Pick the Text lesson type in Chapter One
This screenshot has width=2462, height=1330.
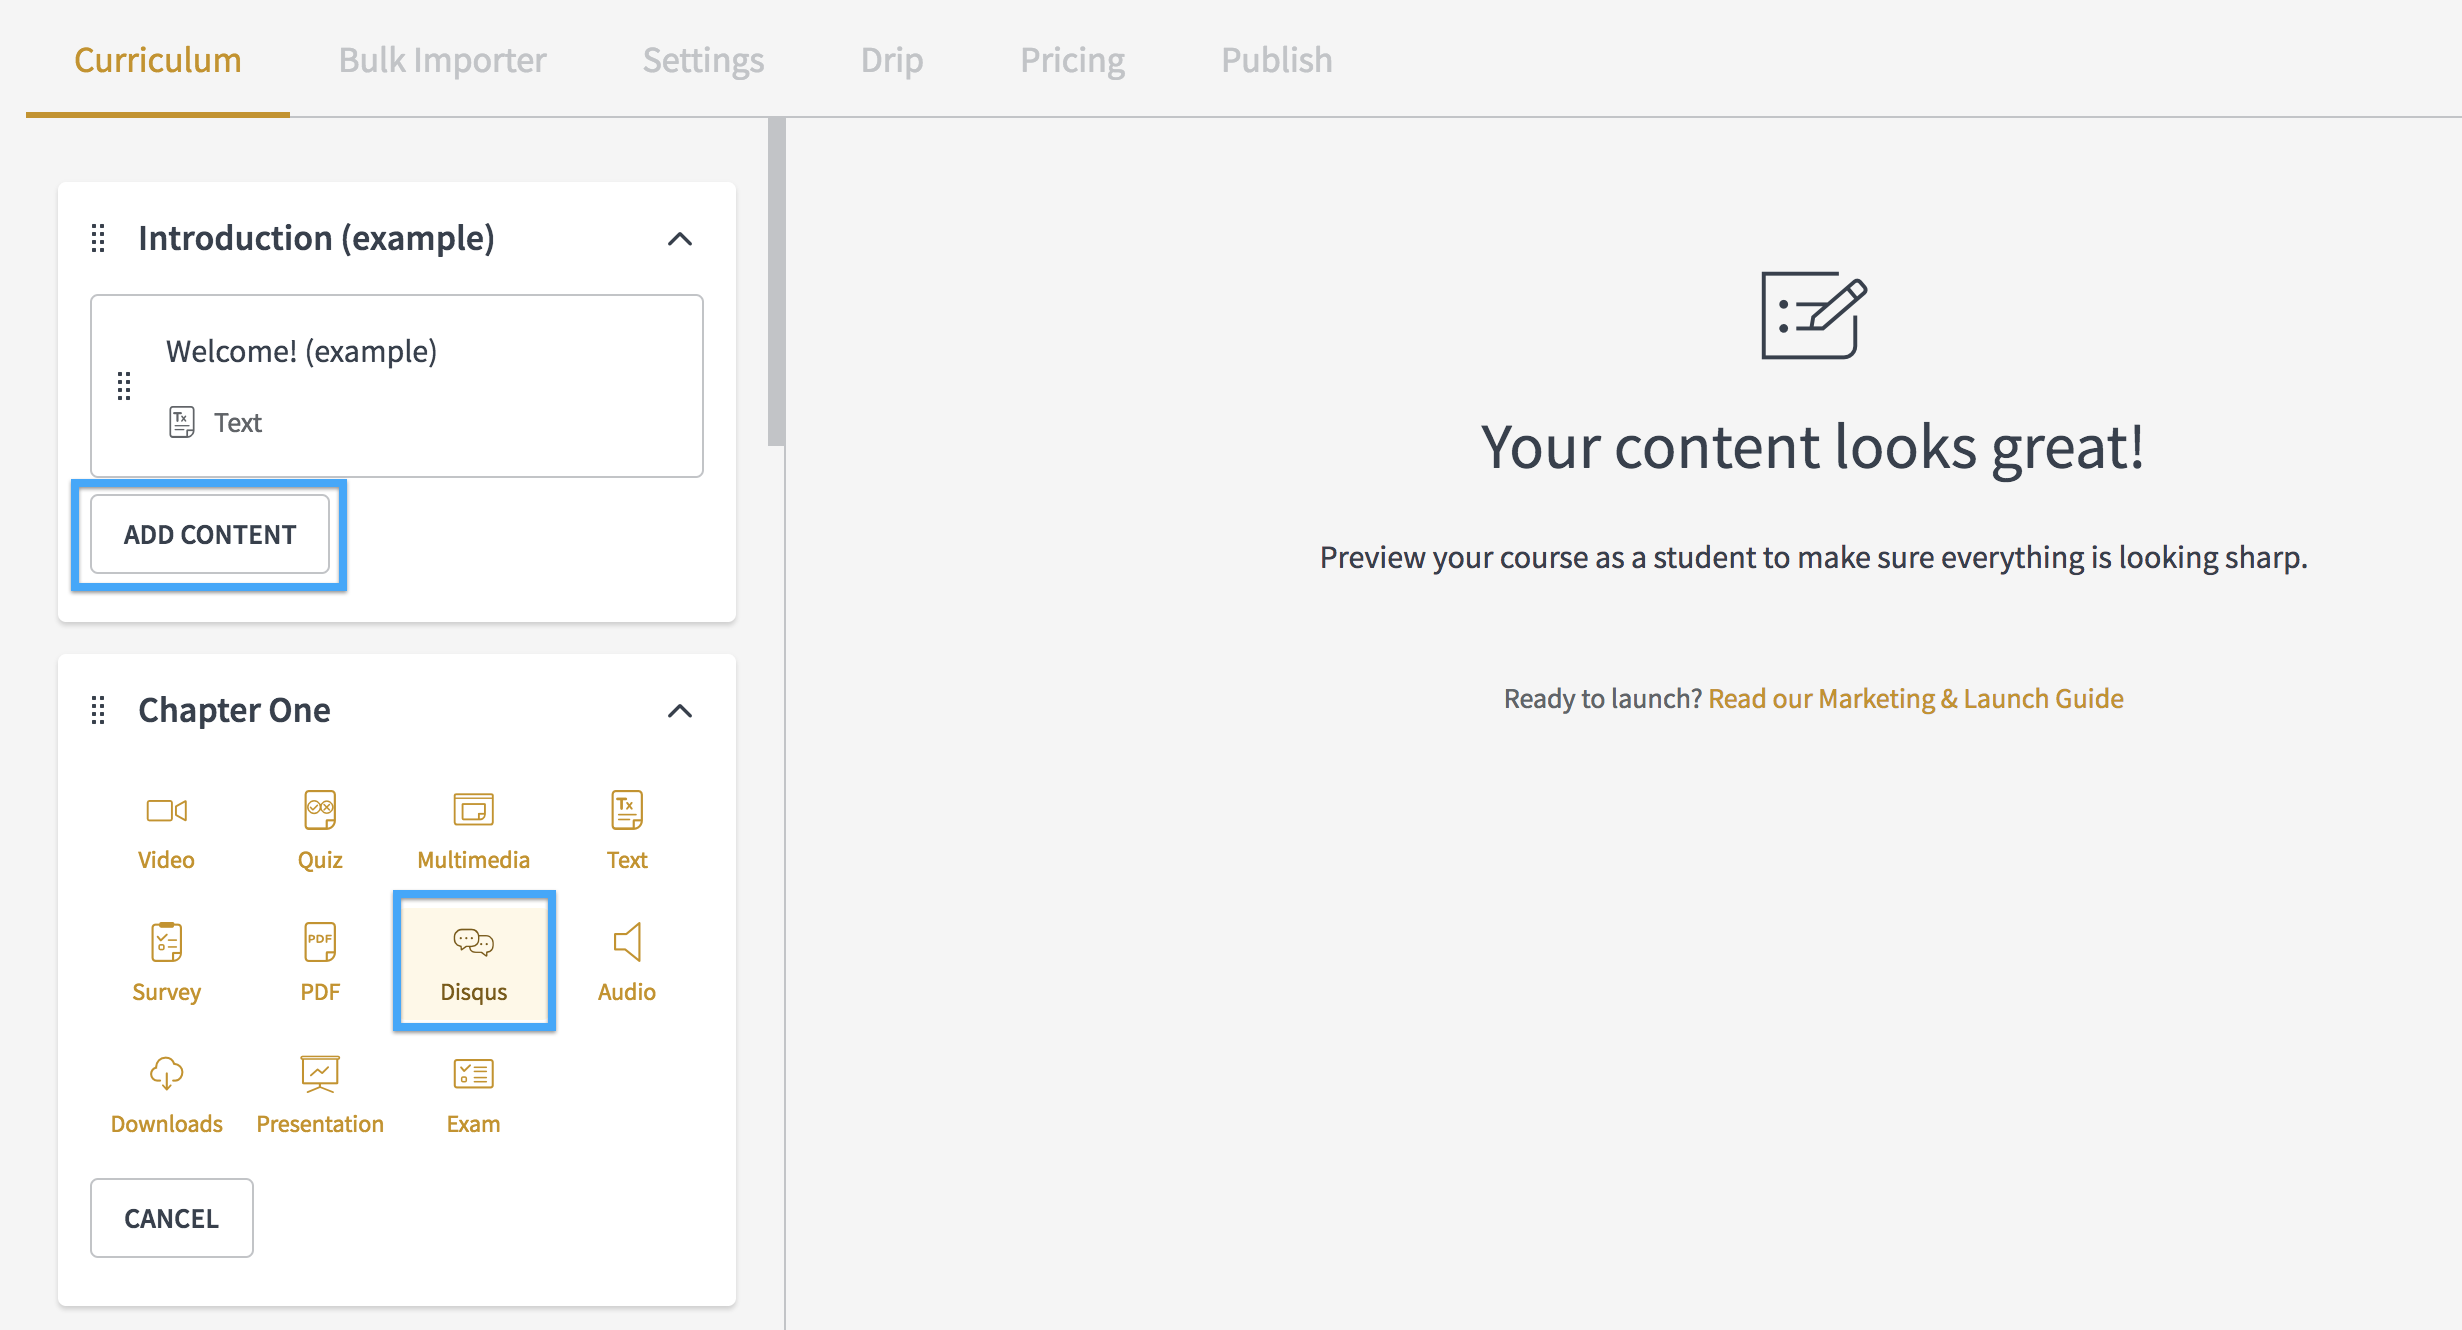[627, 830]
